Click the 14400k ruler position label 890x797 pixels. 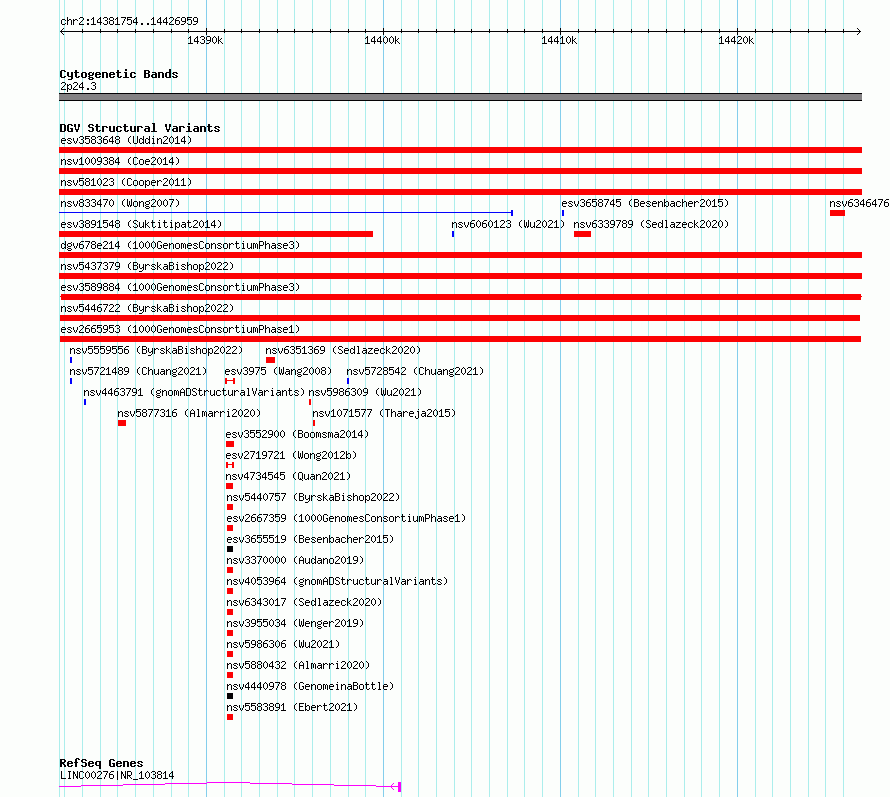coord(382,40)
